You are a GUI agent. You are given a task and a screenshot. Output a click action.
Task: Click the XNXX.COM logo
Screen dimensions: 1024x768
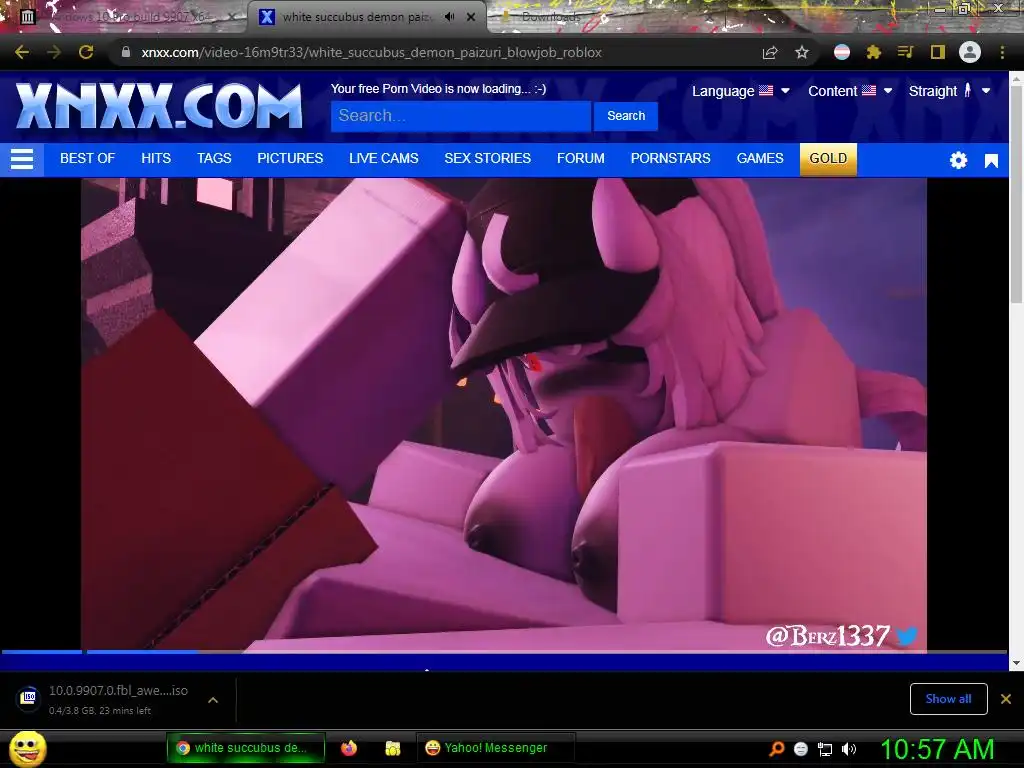click(x=159, y=106)
